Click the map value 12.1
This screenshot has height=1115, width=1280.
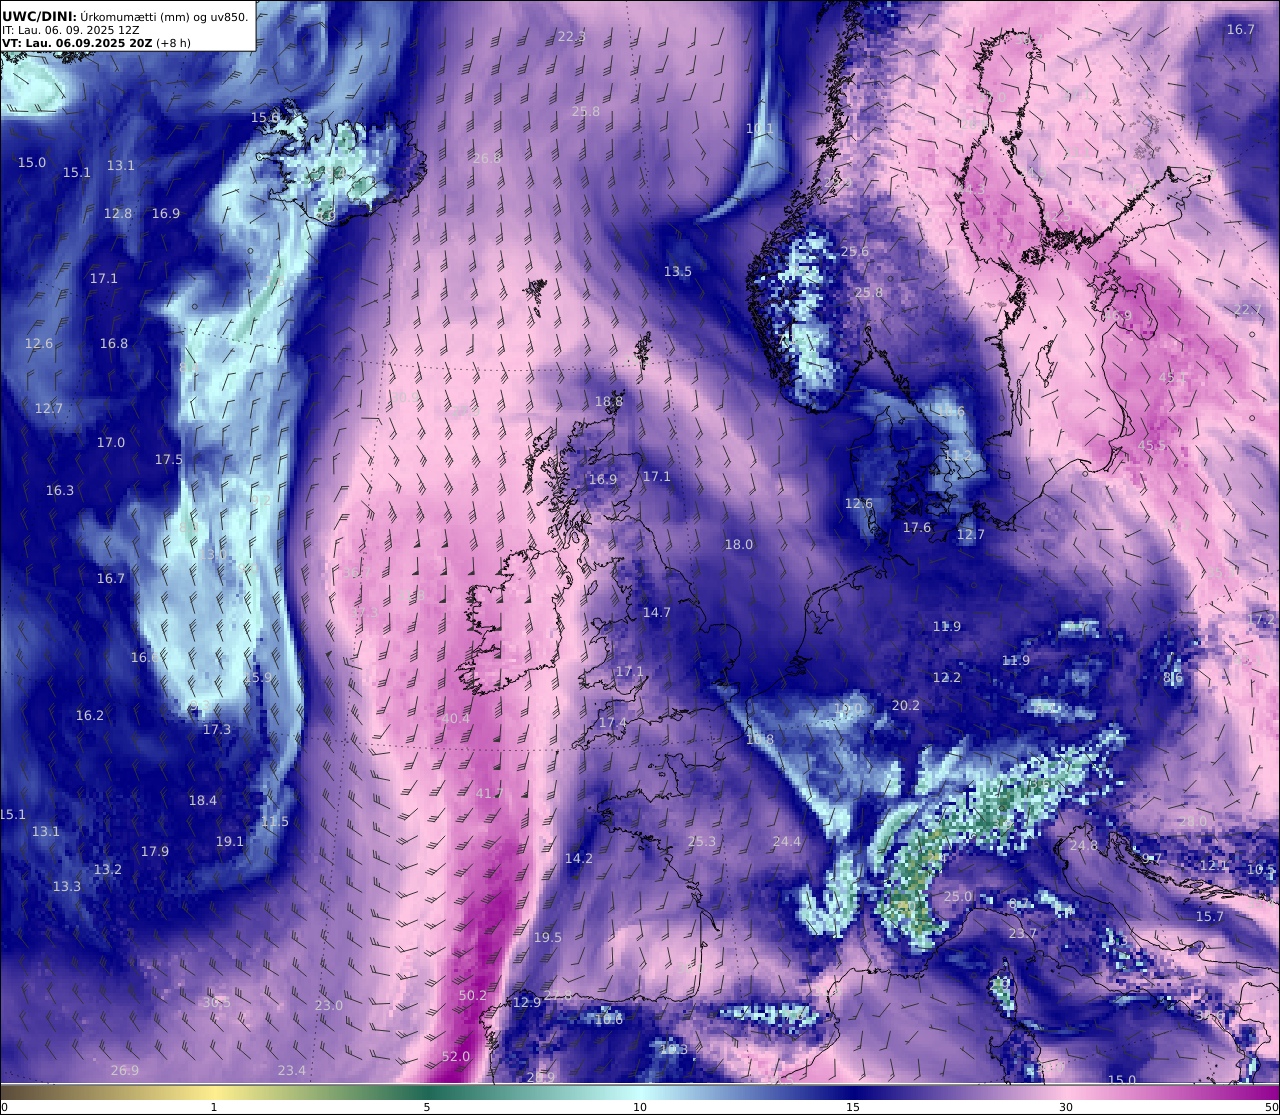pyautogui.click(x=1214, y=866)
